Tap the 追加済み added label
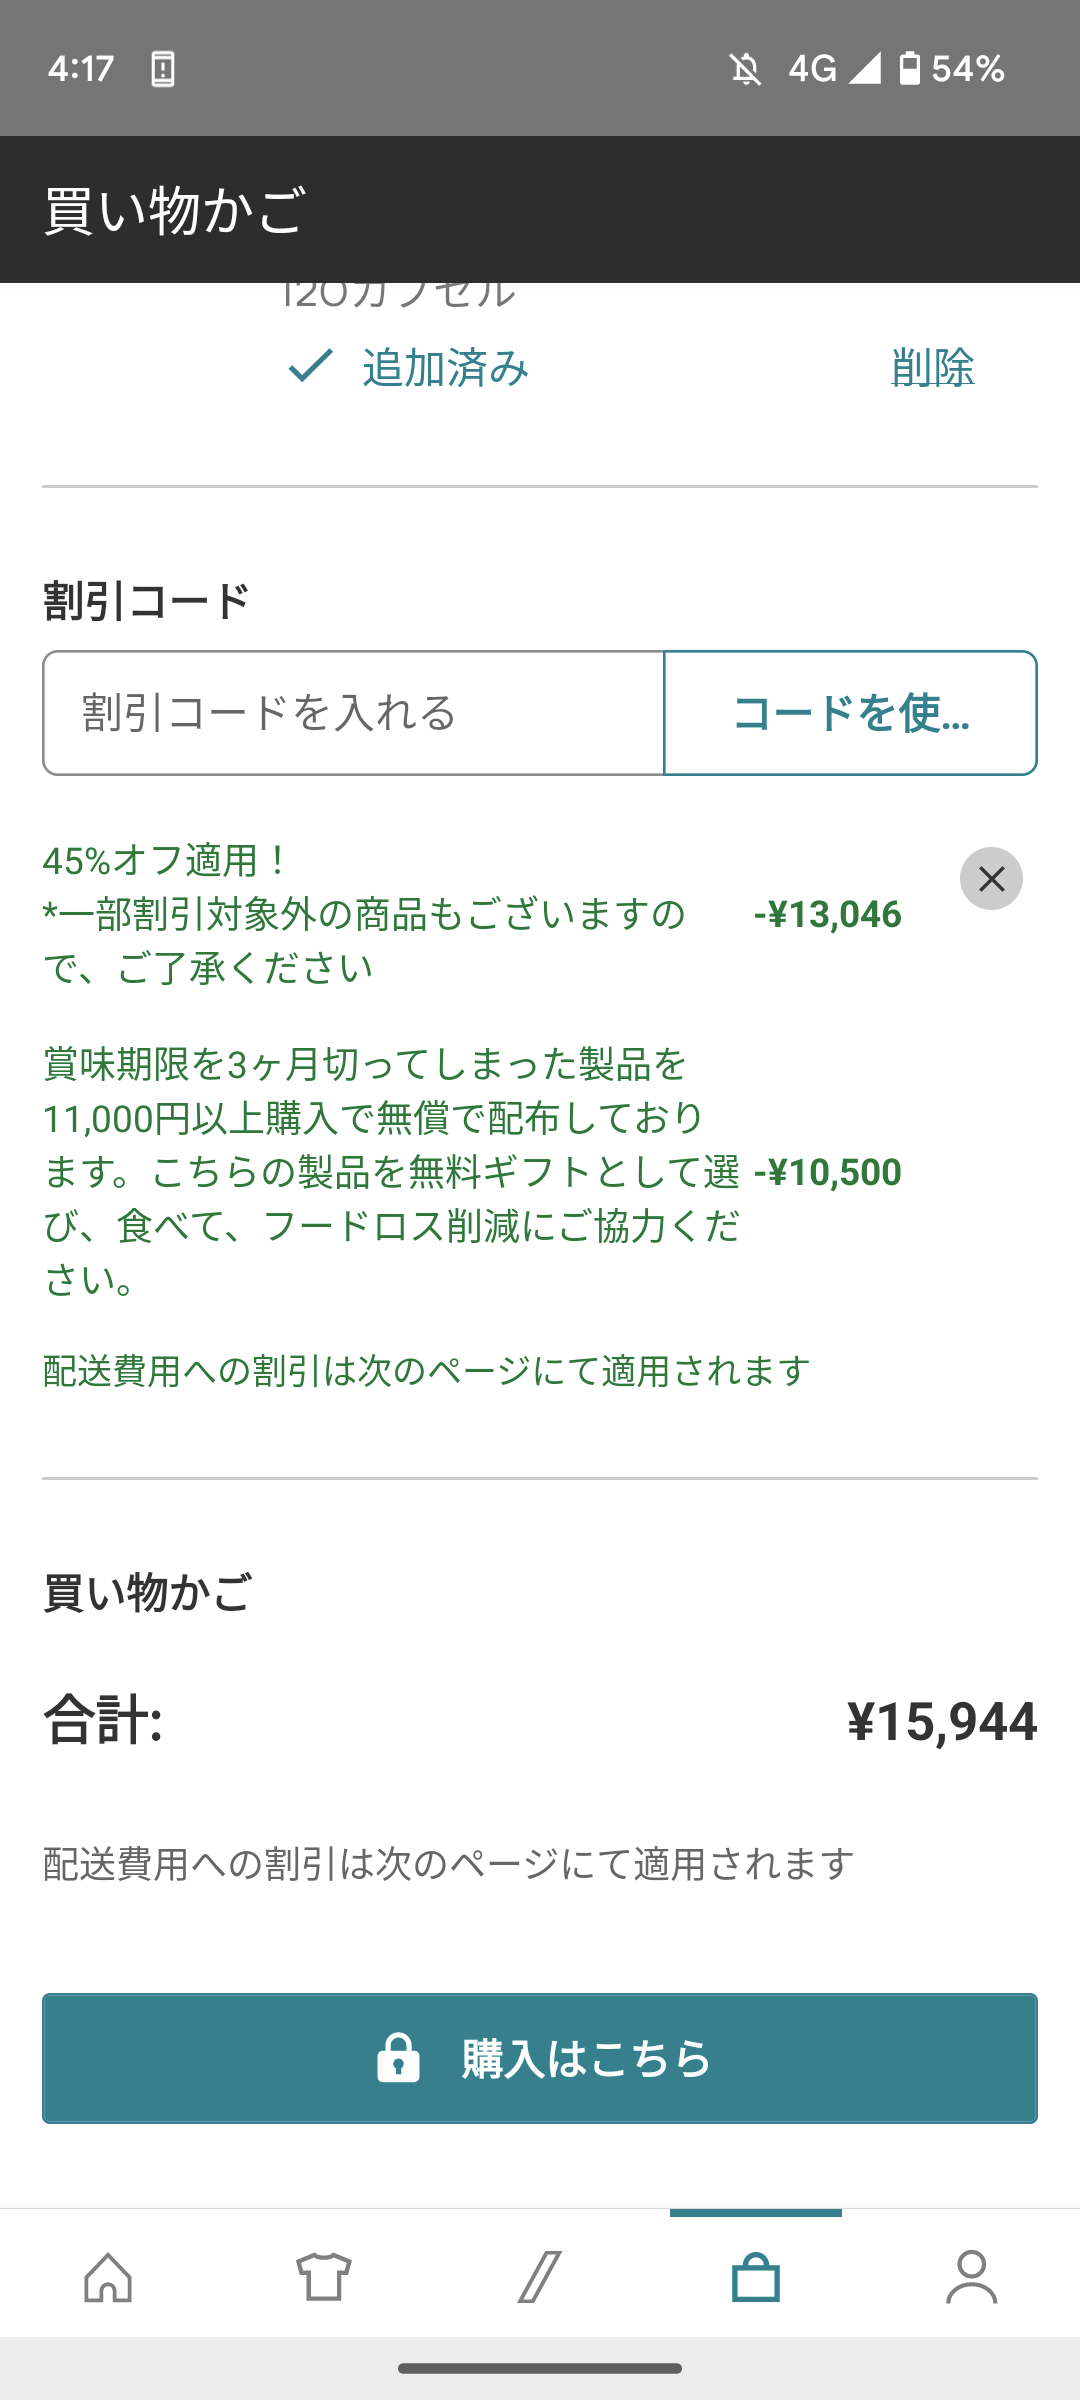Screen dimensions: 1080x2400 (446, 367)
